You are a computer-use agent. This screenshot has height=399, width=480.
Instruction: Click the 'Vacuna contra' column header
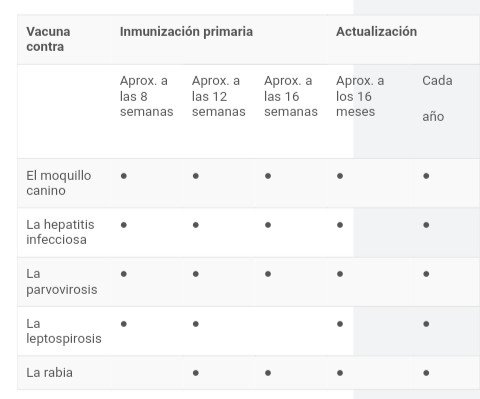pos(48,39)
